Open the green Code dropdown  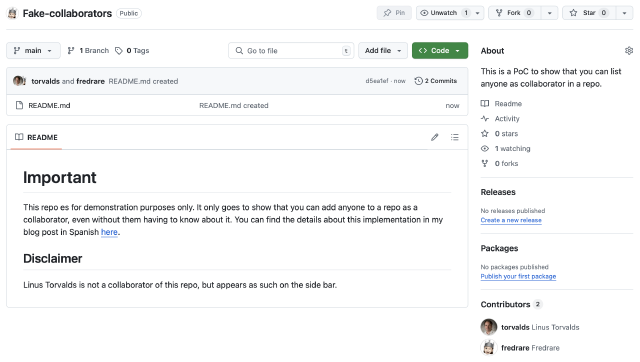(x=440, y=51)
